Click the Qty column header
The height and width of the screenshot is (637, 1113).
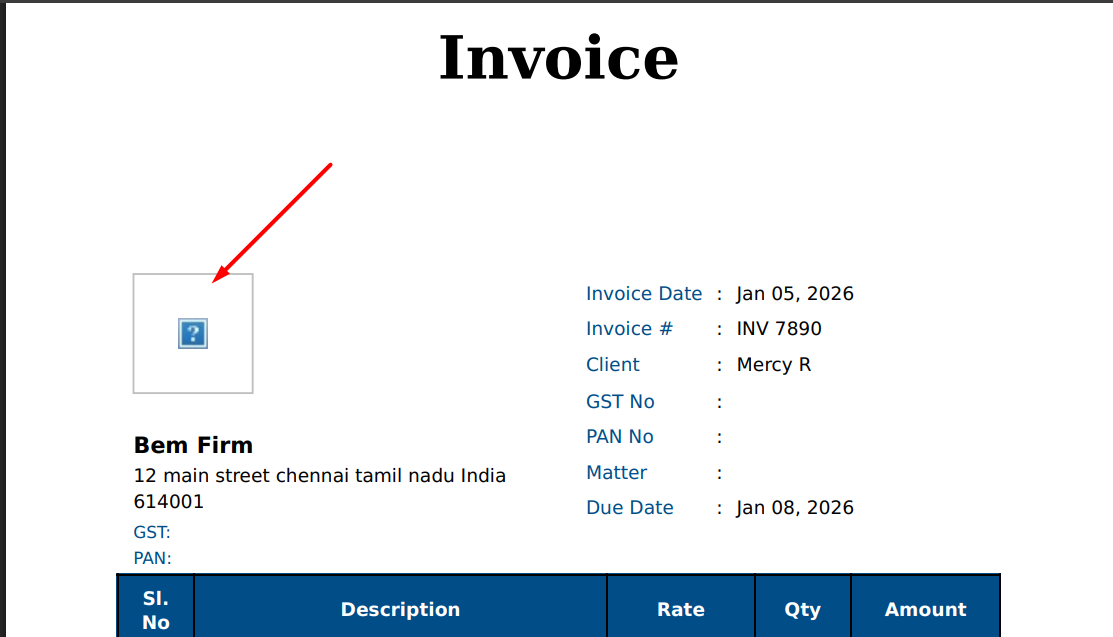802,609
